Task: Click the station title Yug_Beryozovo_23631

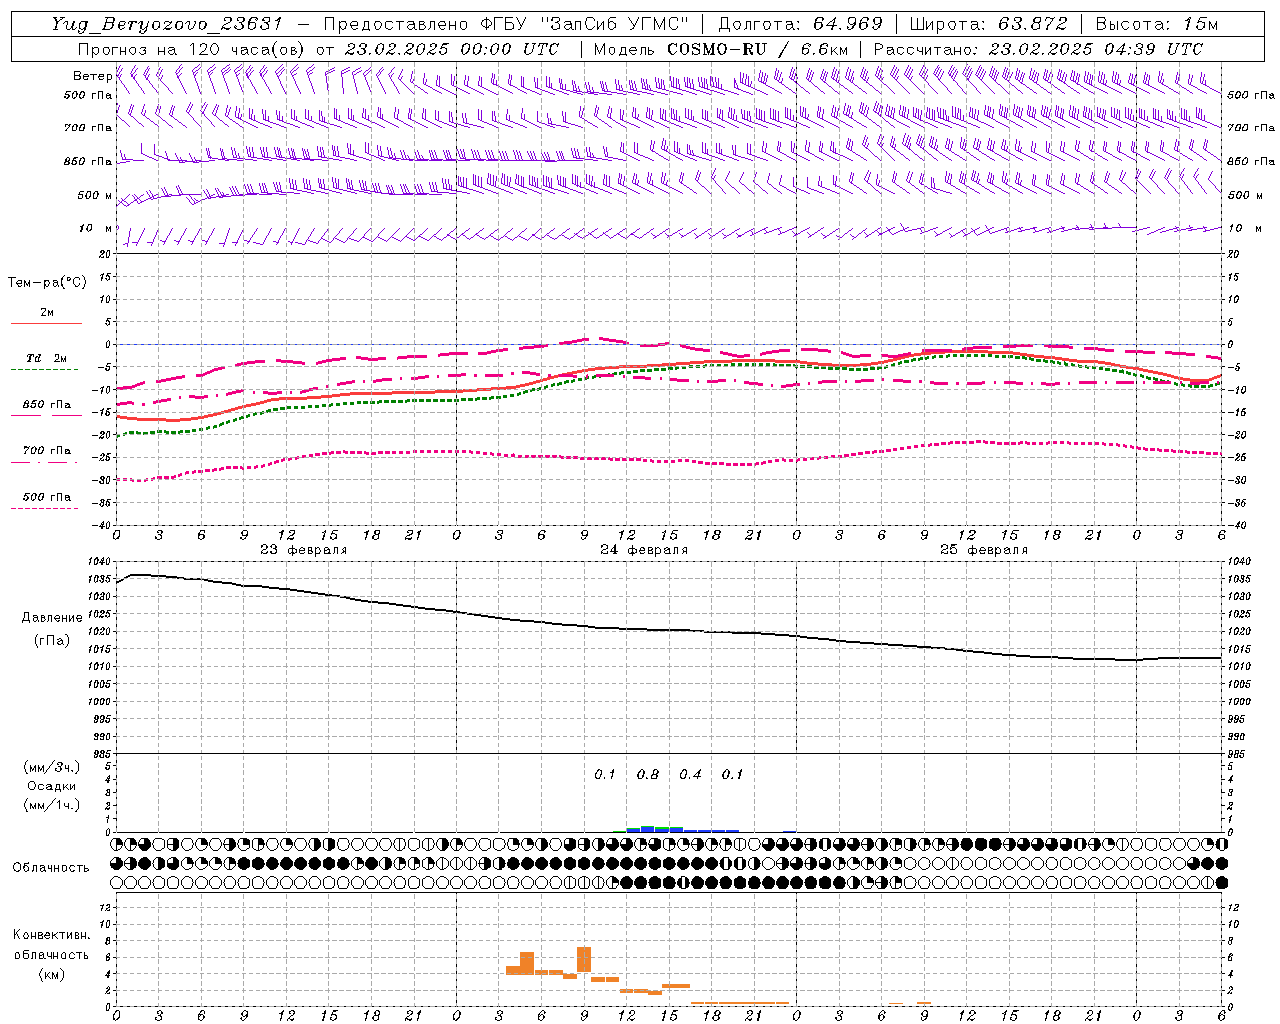Action: 167,24
